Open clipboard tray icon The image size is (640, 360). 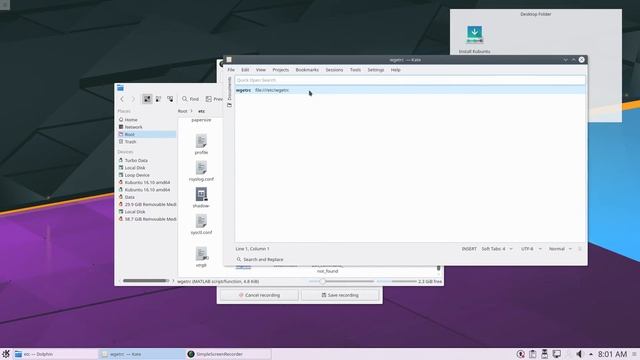[533, 354]
